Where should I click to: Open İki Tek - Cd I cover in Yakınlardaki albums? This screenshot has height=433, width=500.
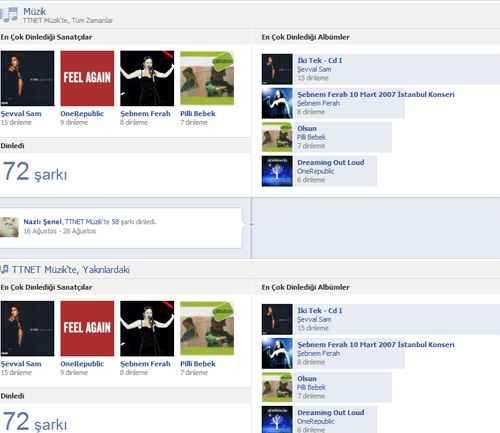[277, 319]
